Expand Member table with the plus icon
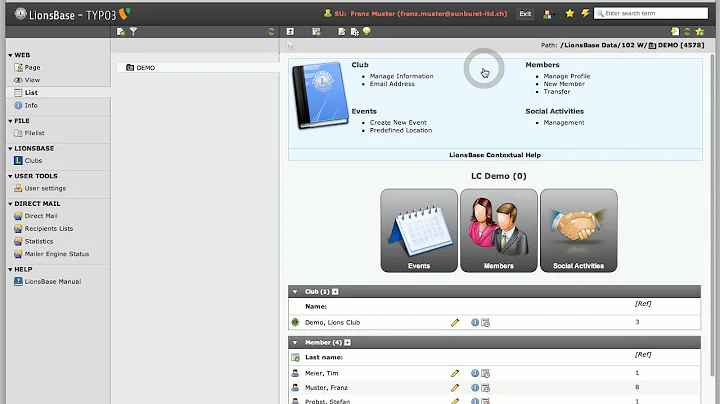720x404 pixels. pyautogui.click(x=348, y=342)
